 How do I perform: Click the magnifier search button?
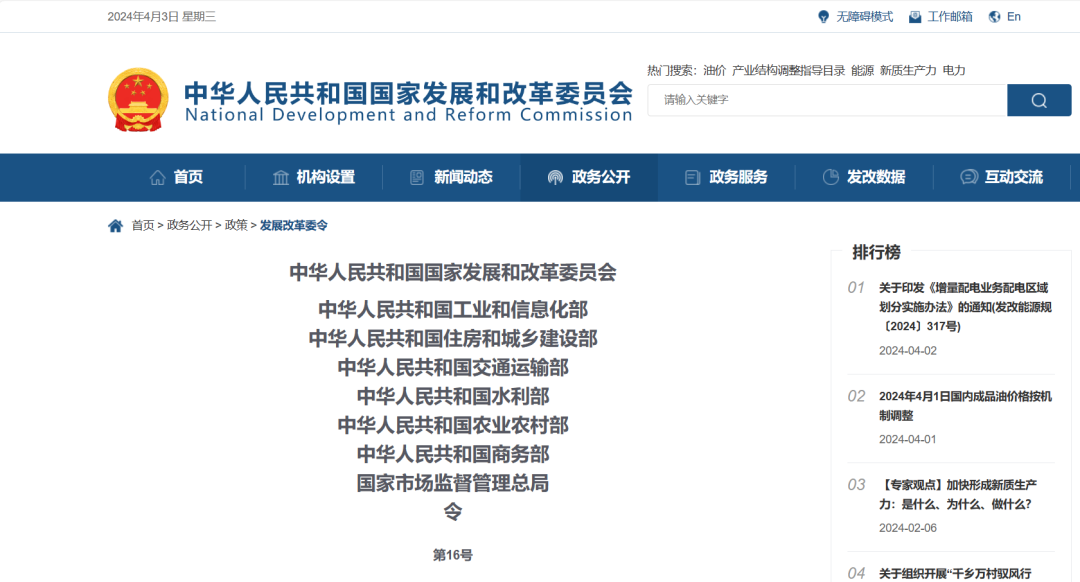pos(1039,100)
